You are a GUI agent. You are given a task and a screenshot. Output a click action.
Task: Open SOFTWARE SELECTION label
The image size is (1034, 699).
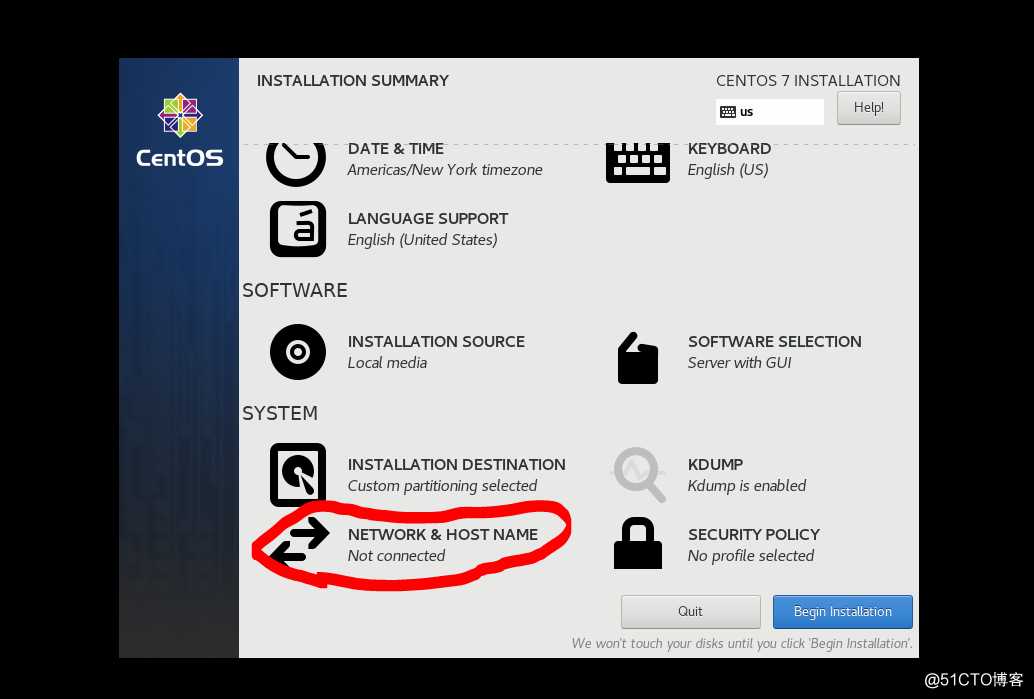775,342
